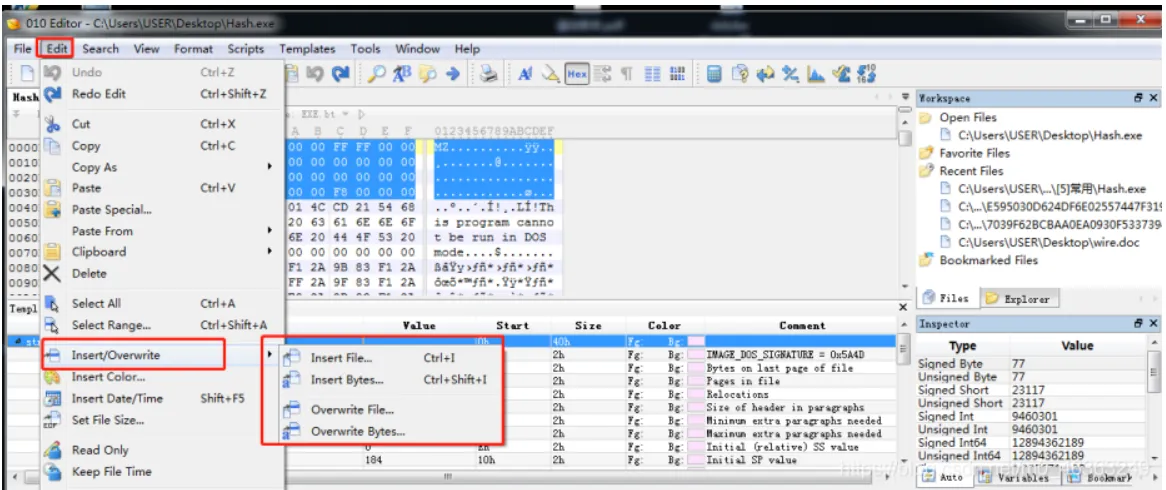Float the Workspace panel with undock icon

tap(1138, 98)
